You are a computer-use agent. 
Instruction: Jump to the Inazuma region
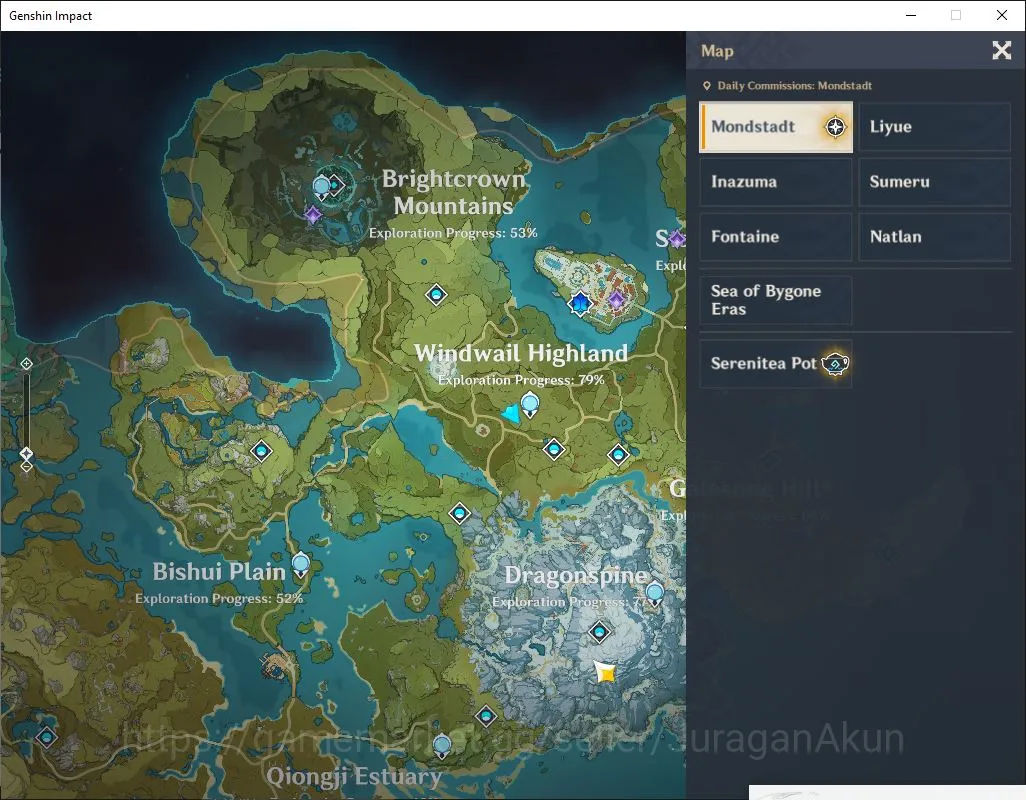pyautogui.click(x=775, y=182)
